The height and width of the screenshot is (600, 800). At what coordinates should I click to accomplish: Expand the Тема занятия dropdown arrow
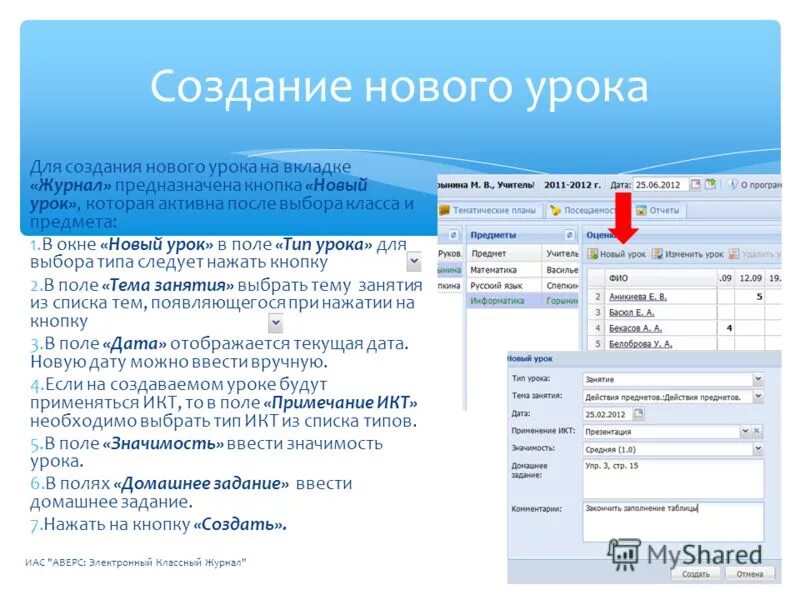tap(758, 396)
